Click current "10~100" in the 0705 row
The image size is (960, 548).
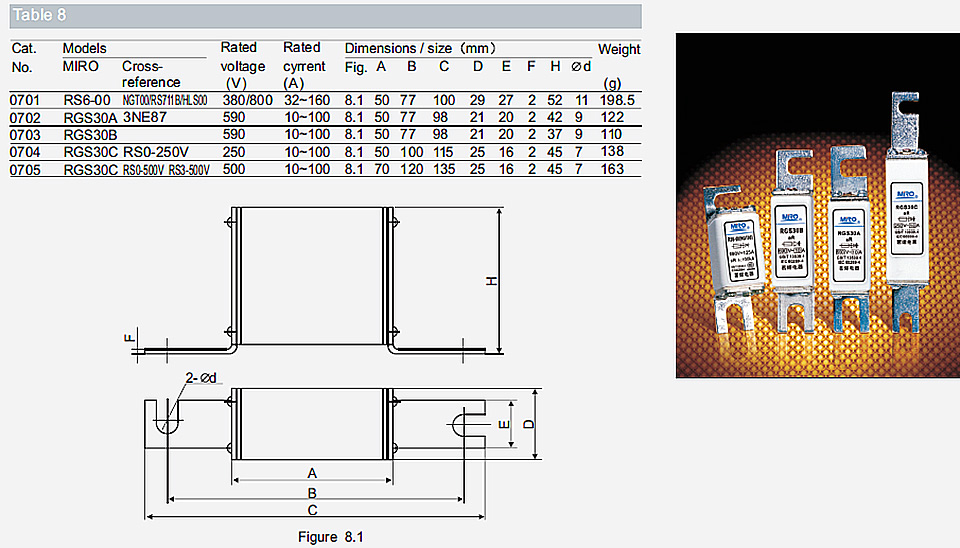point(307,169)
